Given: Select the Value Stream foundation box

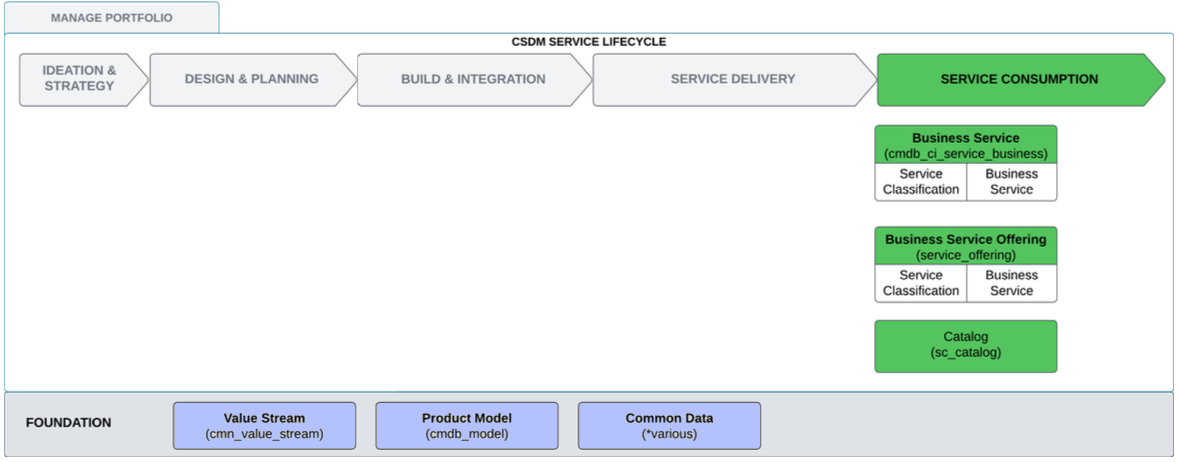Looking at the screenshot, I should coord(264,426).
